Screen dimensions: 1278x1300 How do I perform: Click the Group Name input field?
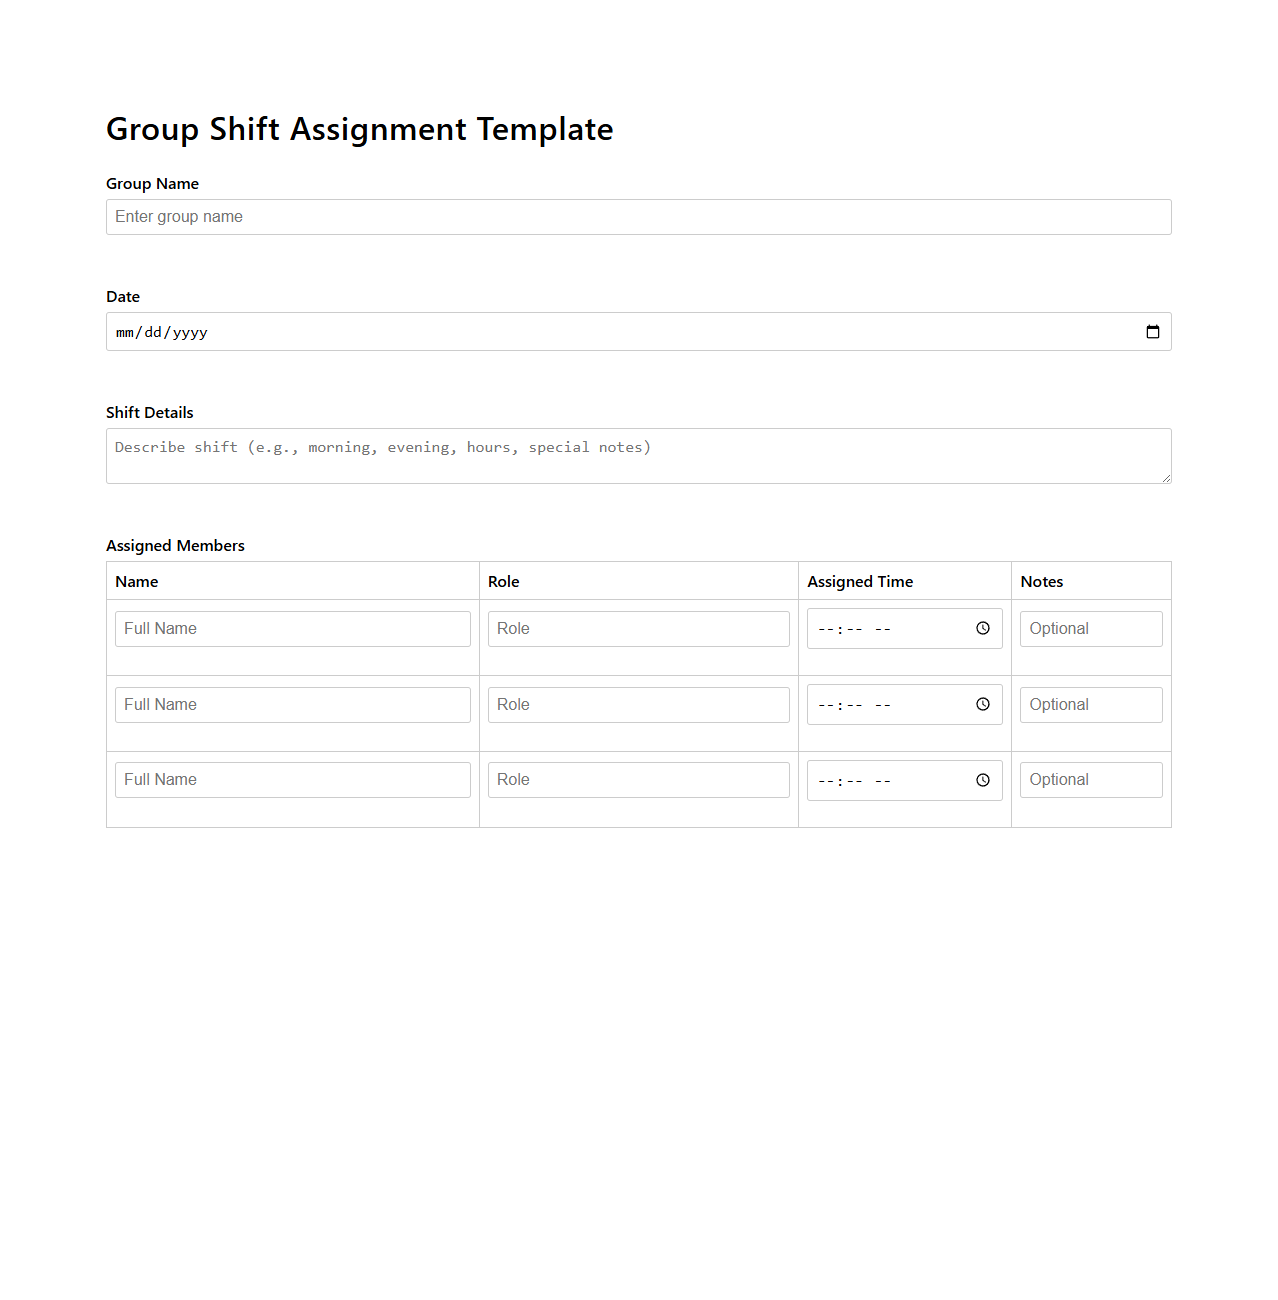click(638, 216)
